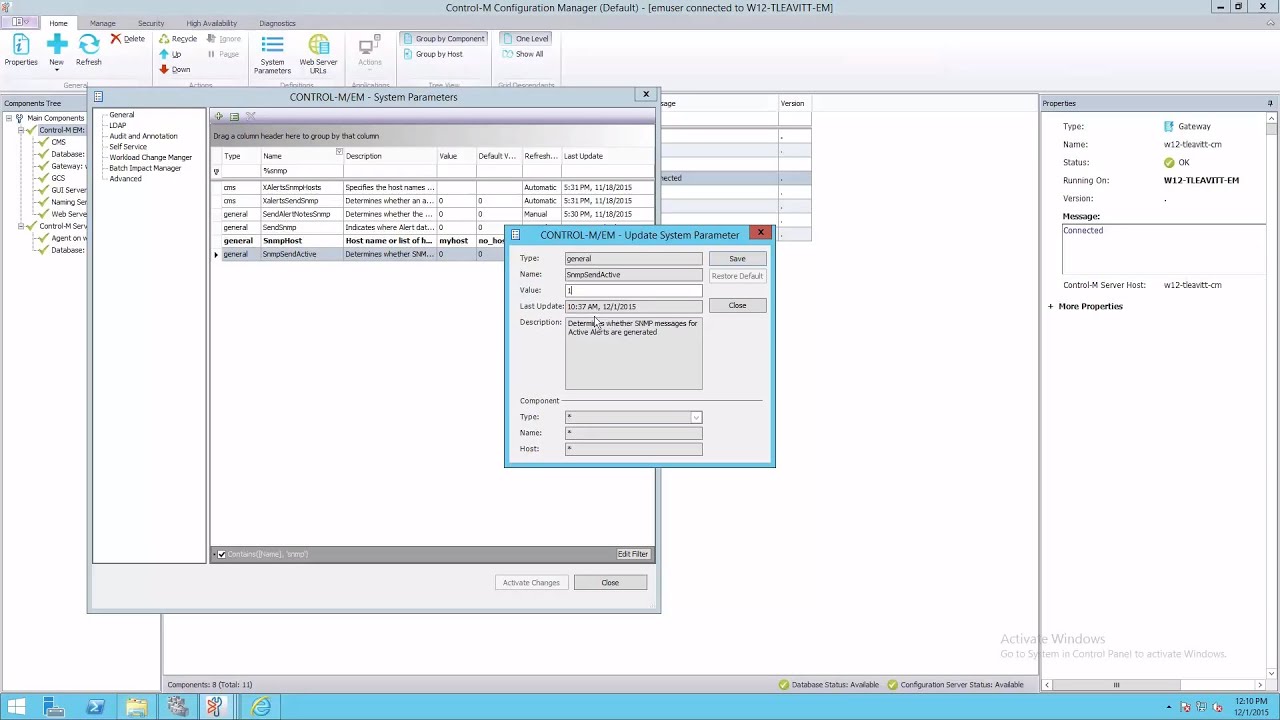Select CMS in Components Tree
Image resolution: width=1280 pixels, height=720 pixels.
(58, 142)
